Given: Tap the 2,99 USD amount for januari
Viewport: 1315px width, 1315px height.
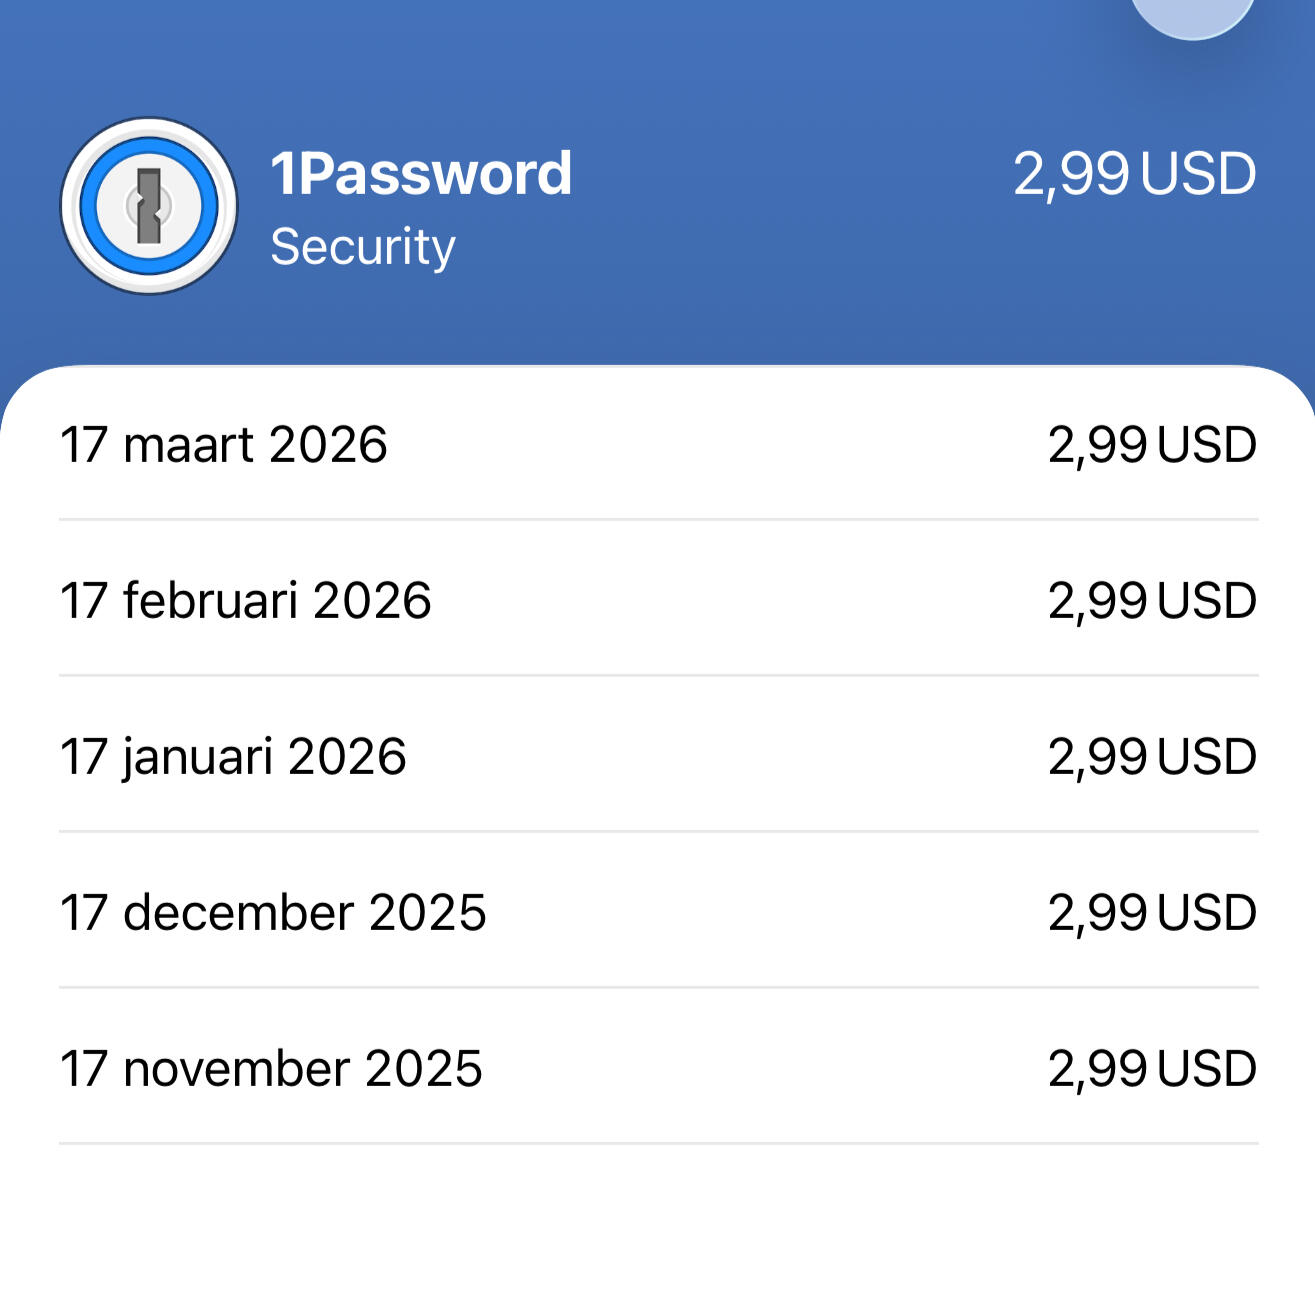Looking at the screenshot, I should (1152, 757).
